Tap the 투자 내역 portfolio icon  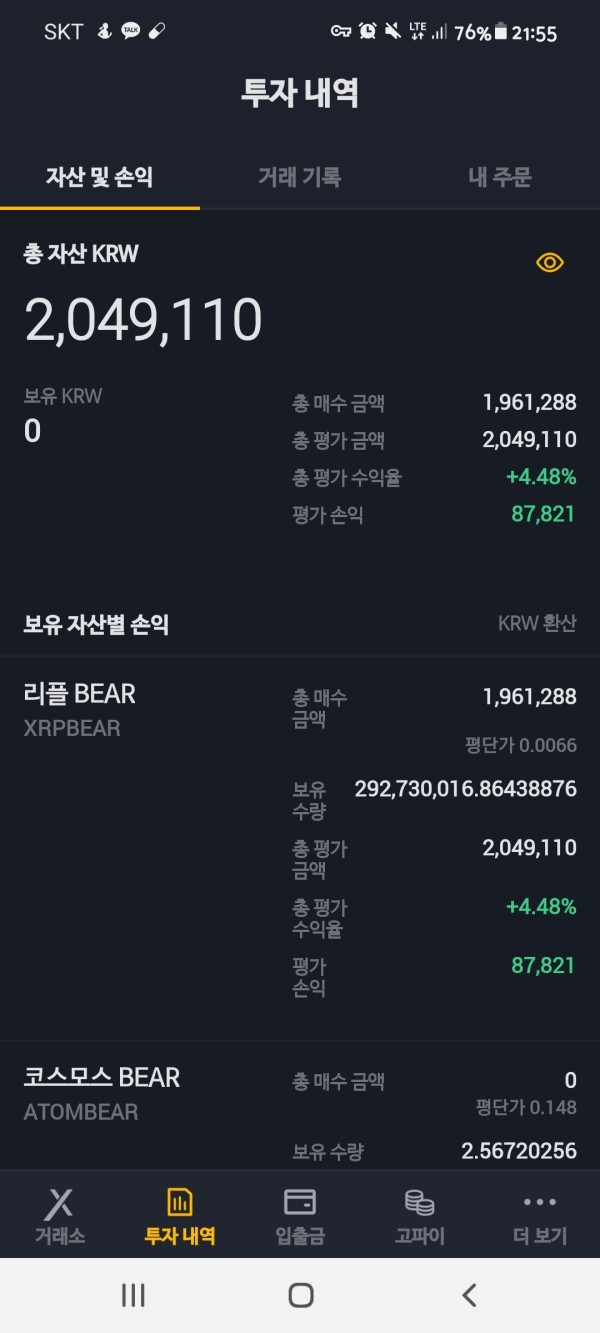(x=180, y=1215)
